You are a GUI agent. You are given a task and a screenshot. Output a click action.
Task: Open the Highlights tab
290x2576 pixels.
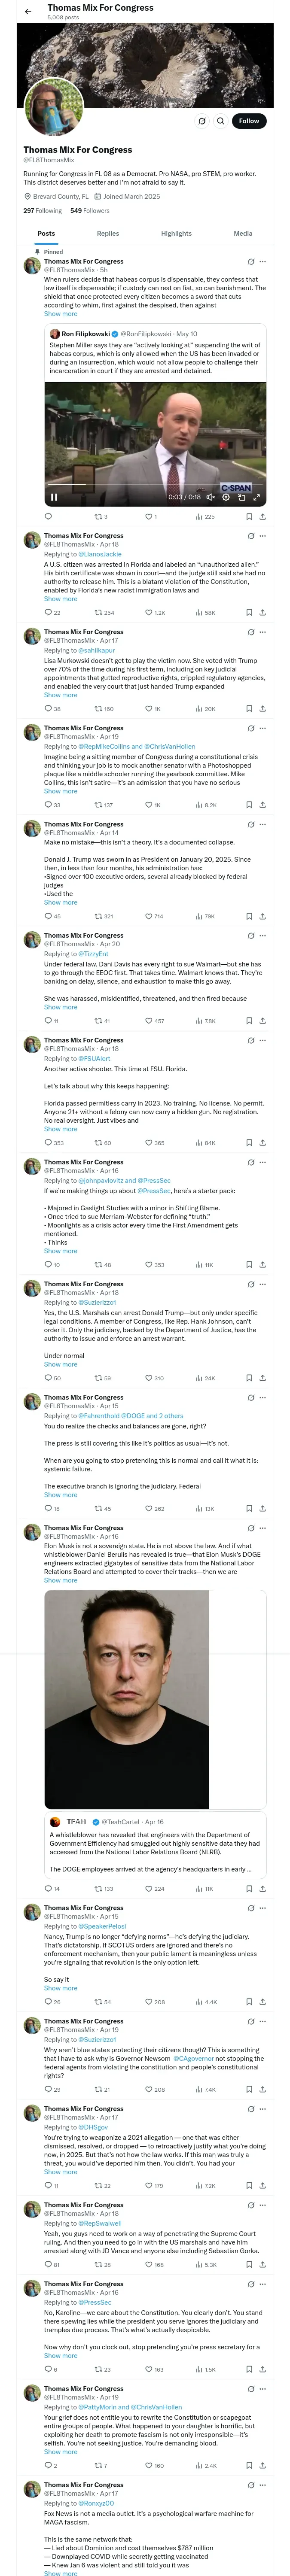click(x=176, y=233)
